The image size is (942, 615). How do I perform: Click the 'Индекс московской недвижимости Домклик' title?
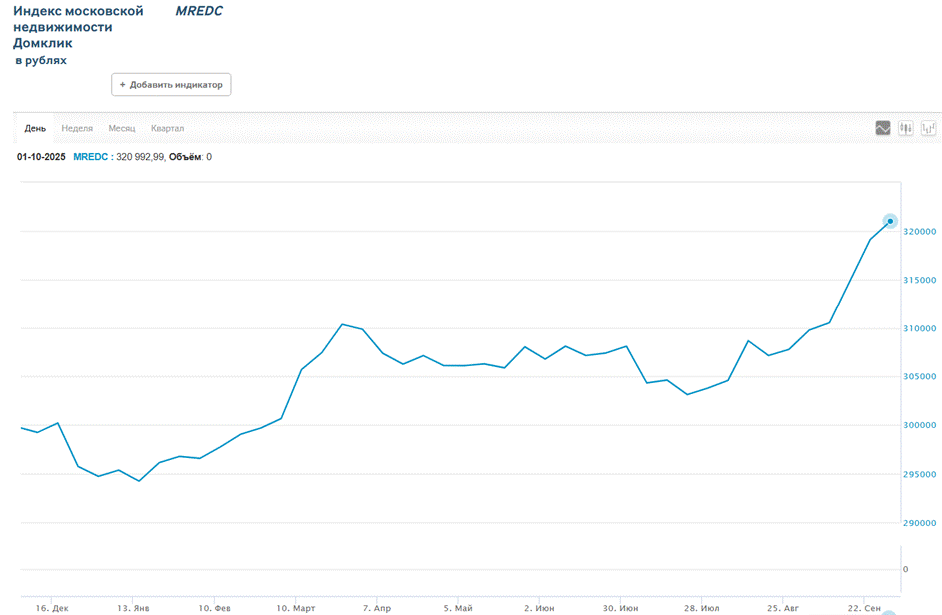[x=78, y=27]
